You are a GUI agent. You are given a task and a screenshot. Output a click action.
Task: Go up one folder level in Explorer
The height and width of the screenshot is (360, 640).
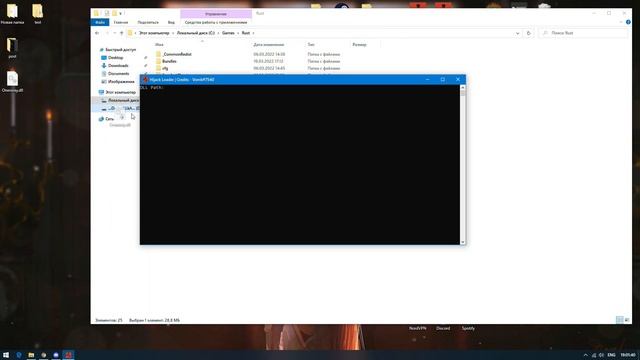(121, 33)
